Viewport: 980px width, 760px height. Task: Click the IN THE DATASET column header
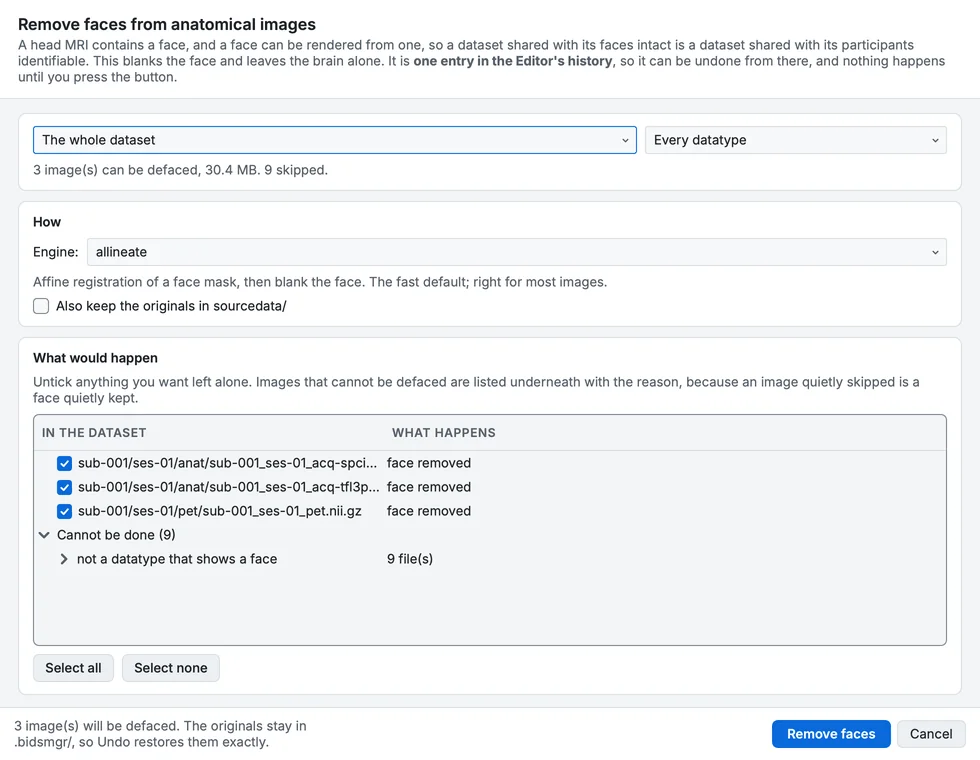[x=94, y=432]
